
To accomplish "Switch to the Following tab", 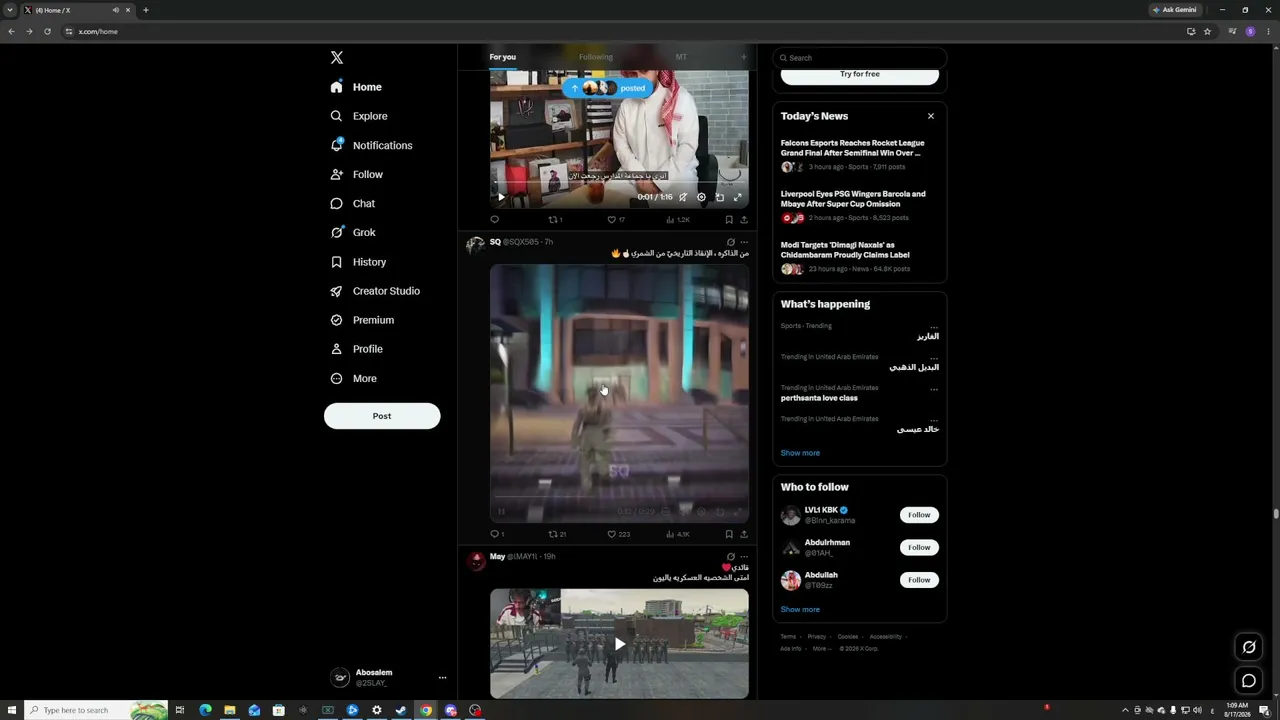I will pos(596,57).
